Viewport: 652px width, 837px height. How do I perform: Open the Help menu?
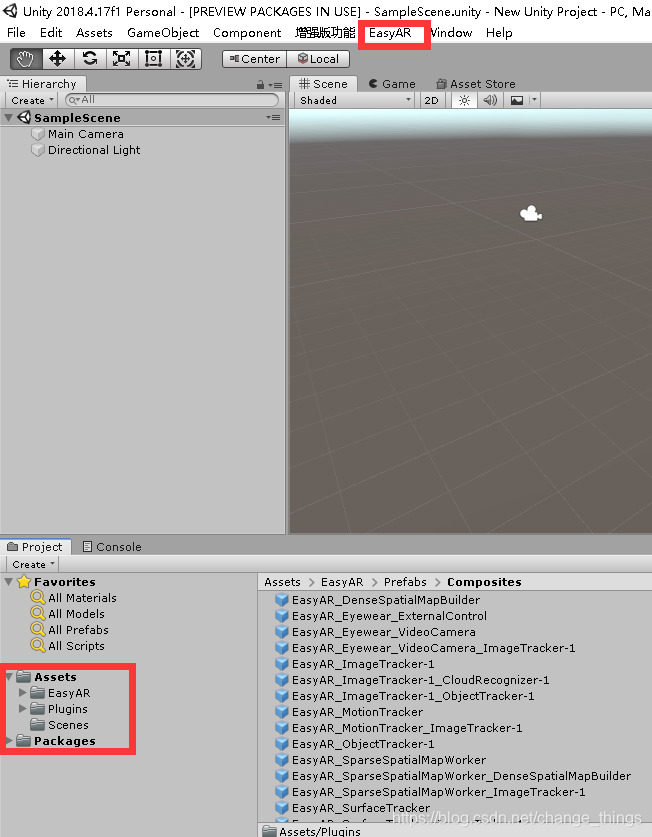pyautogui.click(x=499, y=33)
